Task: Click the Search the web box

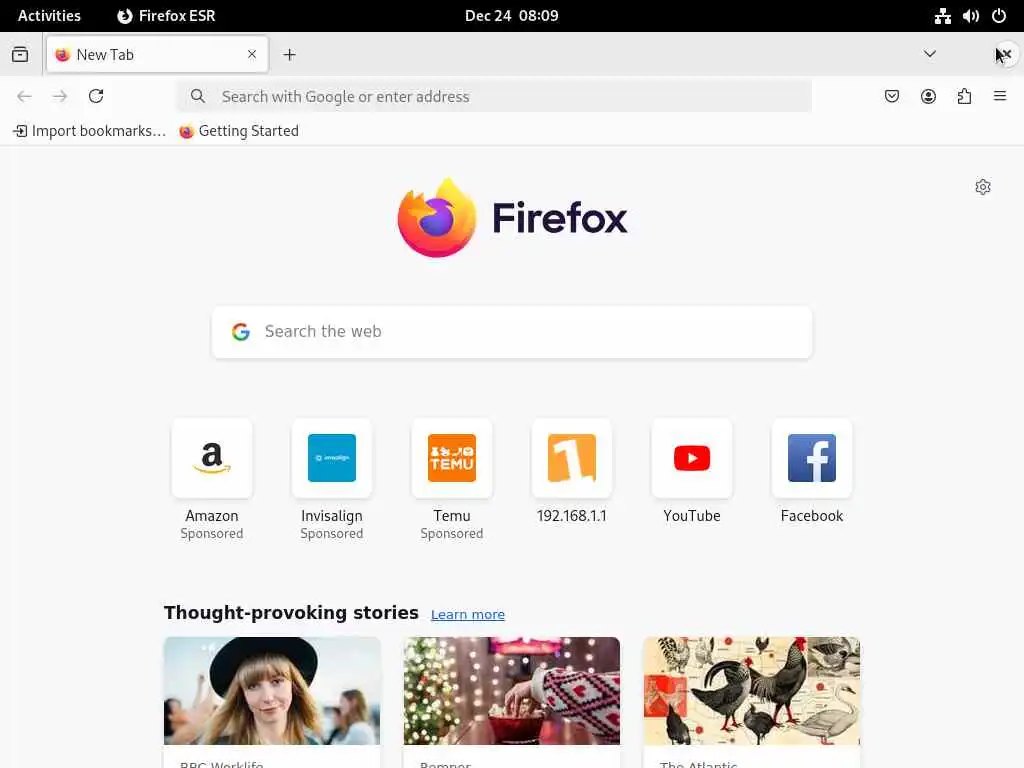Action: point(512,332)
